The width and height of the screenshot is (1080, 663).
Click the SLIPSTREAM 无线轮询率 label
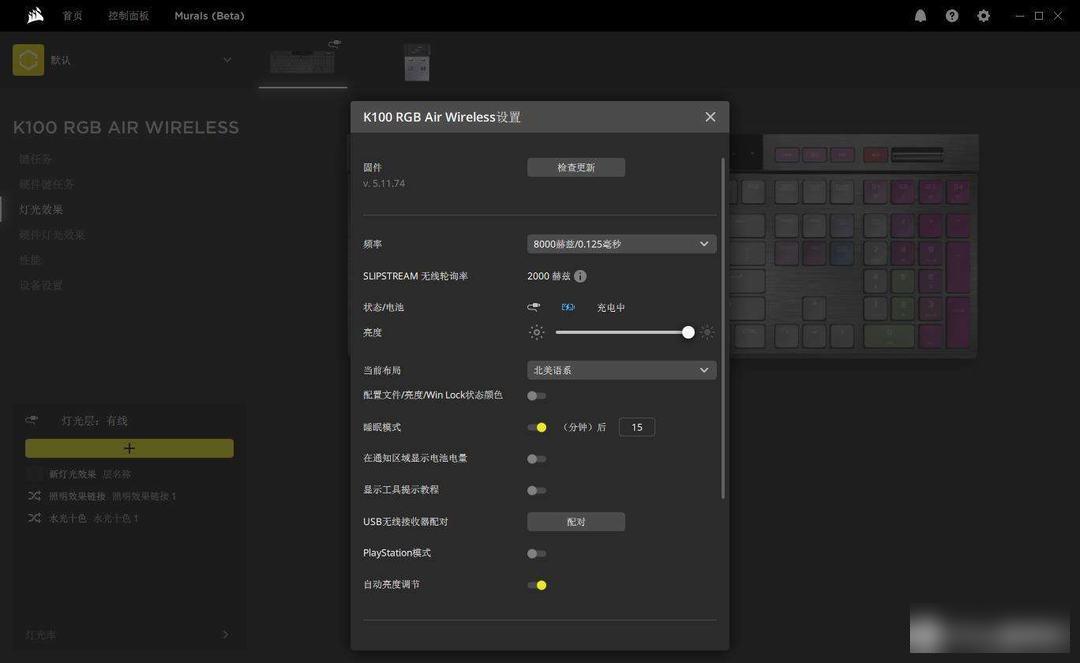(x=415, y=276)
